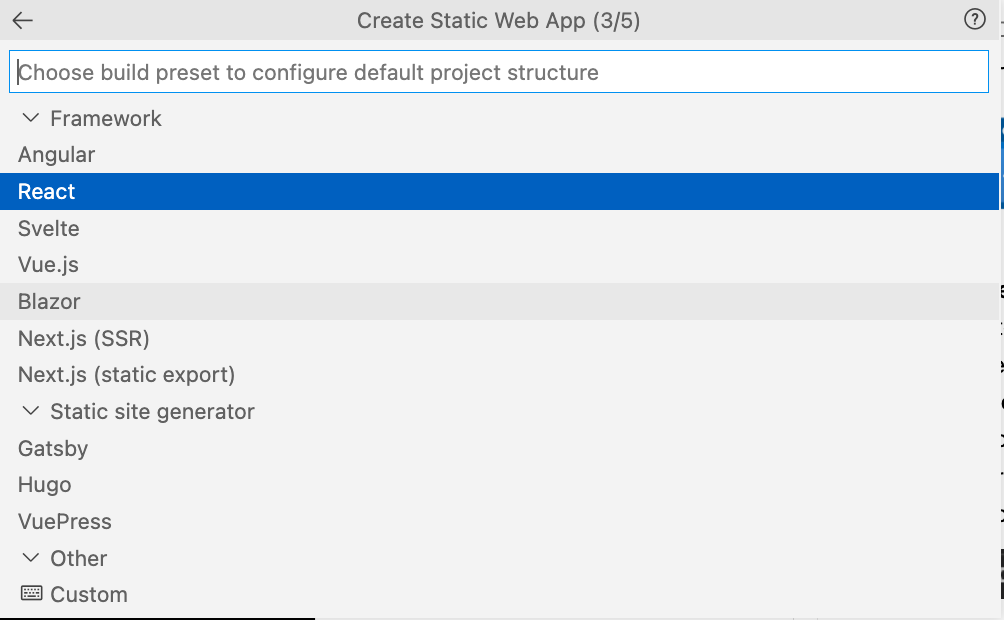Collapse the Other group chevron
The image size is (1004, 620).
tap(32, 558)
